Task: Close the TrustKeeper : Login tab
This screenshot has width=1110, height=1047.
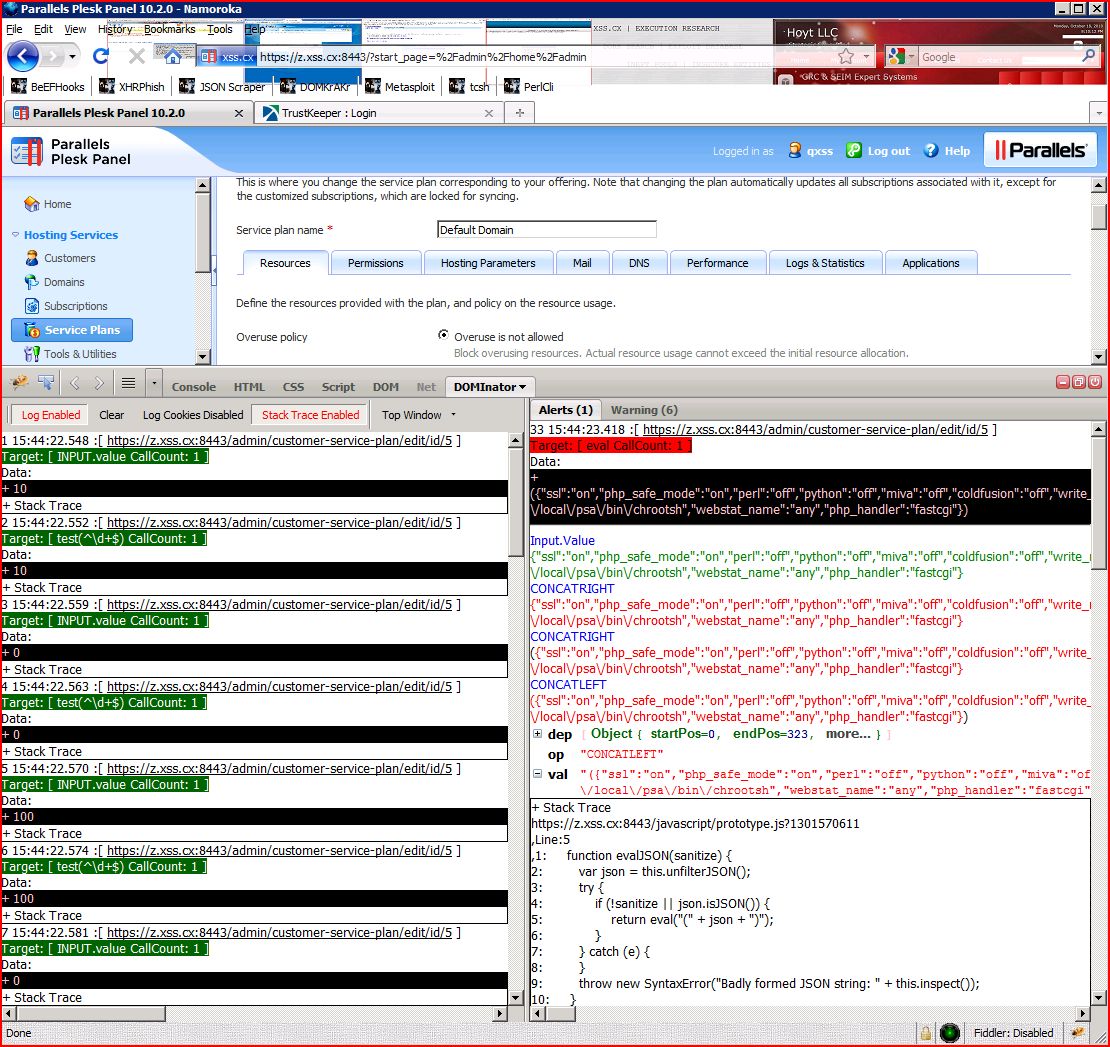Action: click(x=488, y=113)
